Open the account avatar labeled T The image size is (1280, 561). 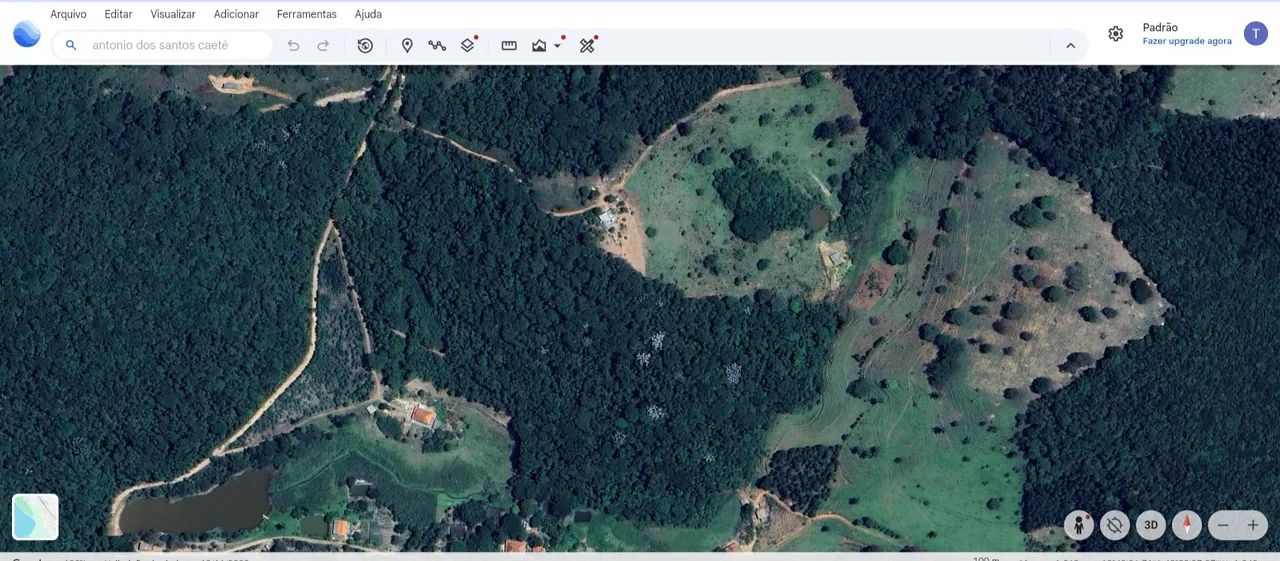coord(1256,34)
